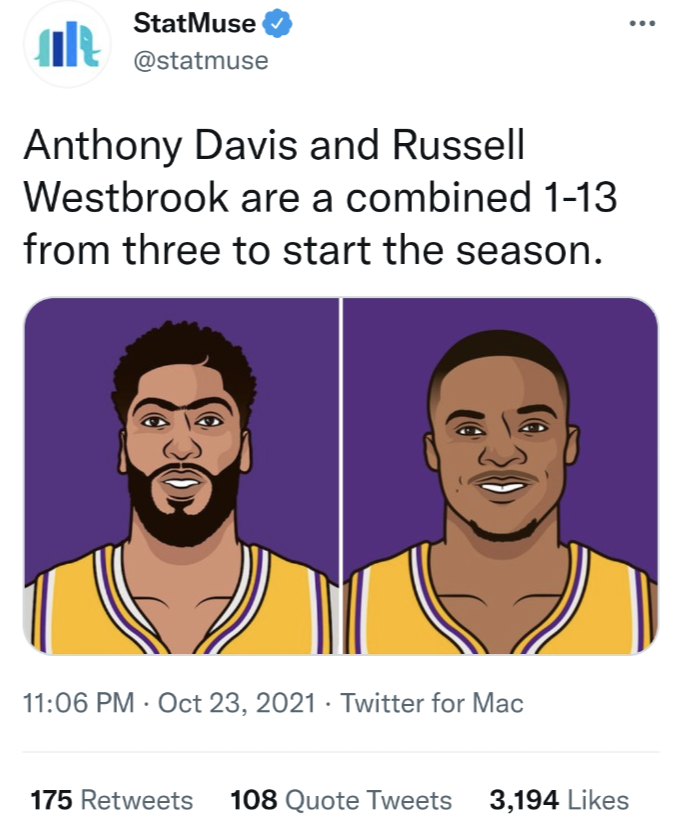This screenshot has height=830, width=686.
Task: Open the Russell Westbrook illustration
Action: (x=501, y=476)
